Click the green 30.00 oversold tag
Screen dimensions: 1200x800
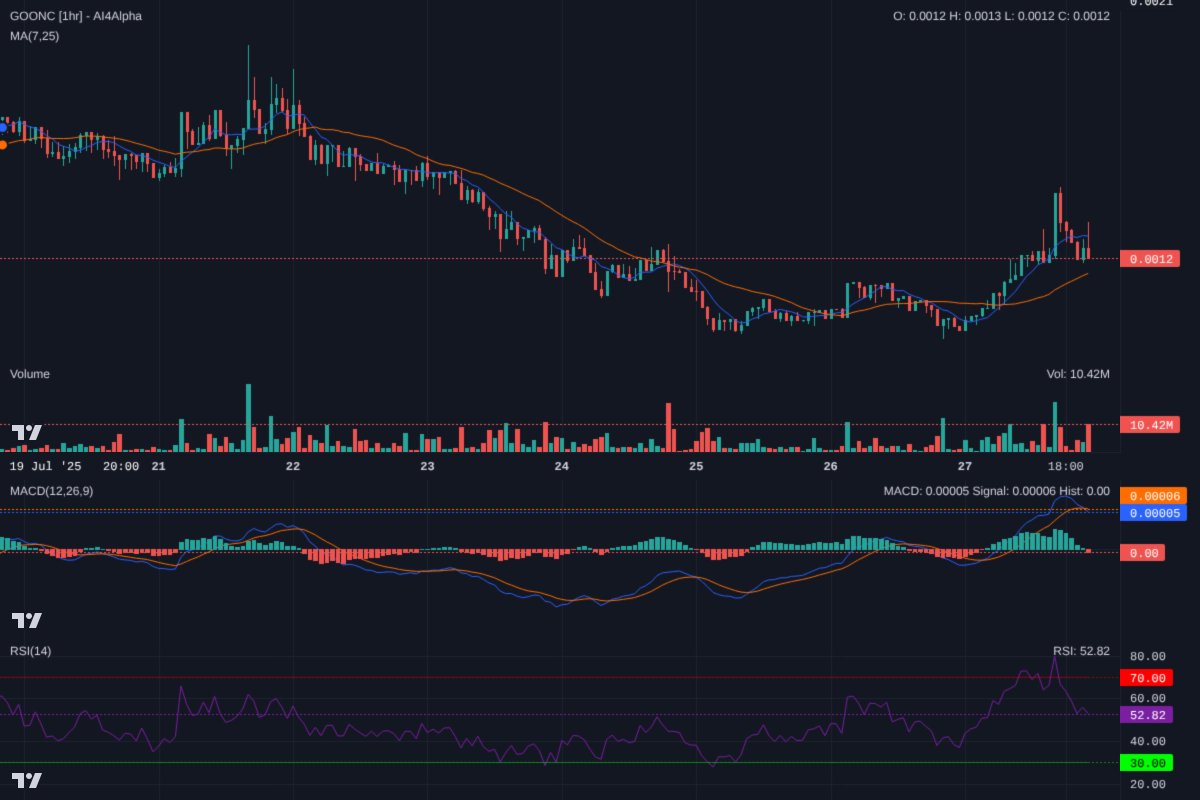point(1146,763)
